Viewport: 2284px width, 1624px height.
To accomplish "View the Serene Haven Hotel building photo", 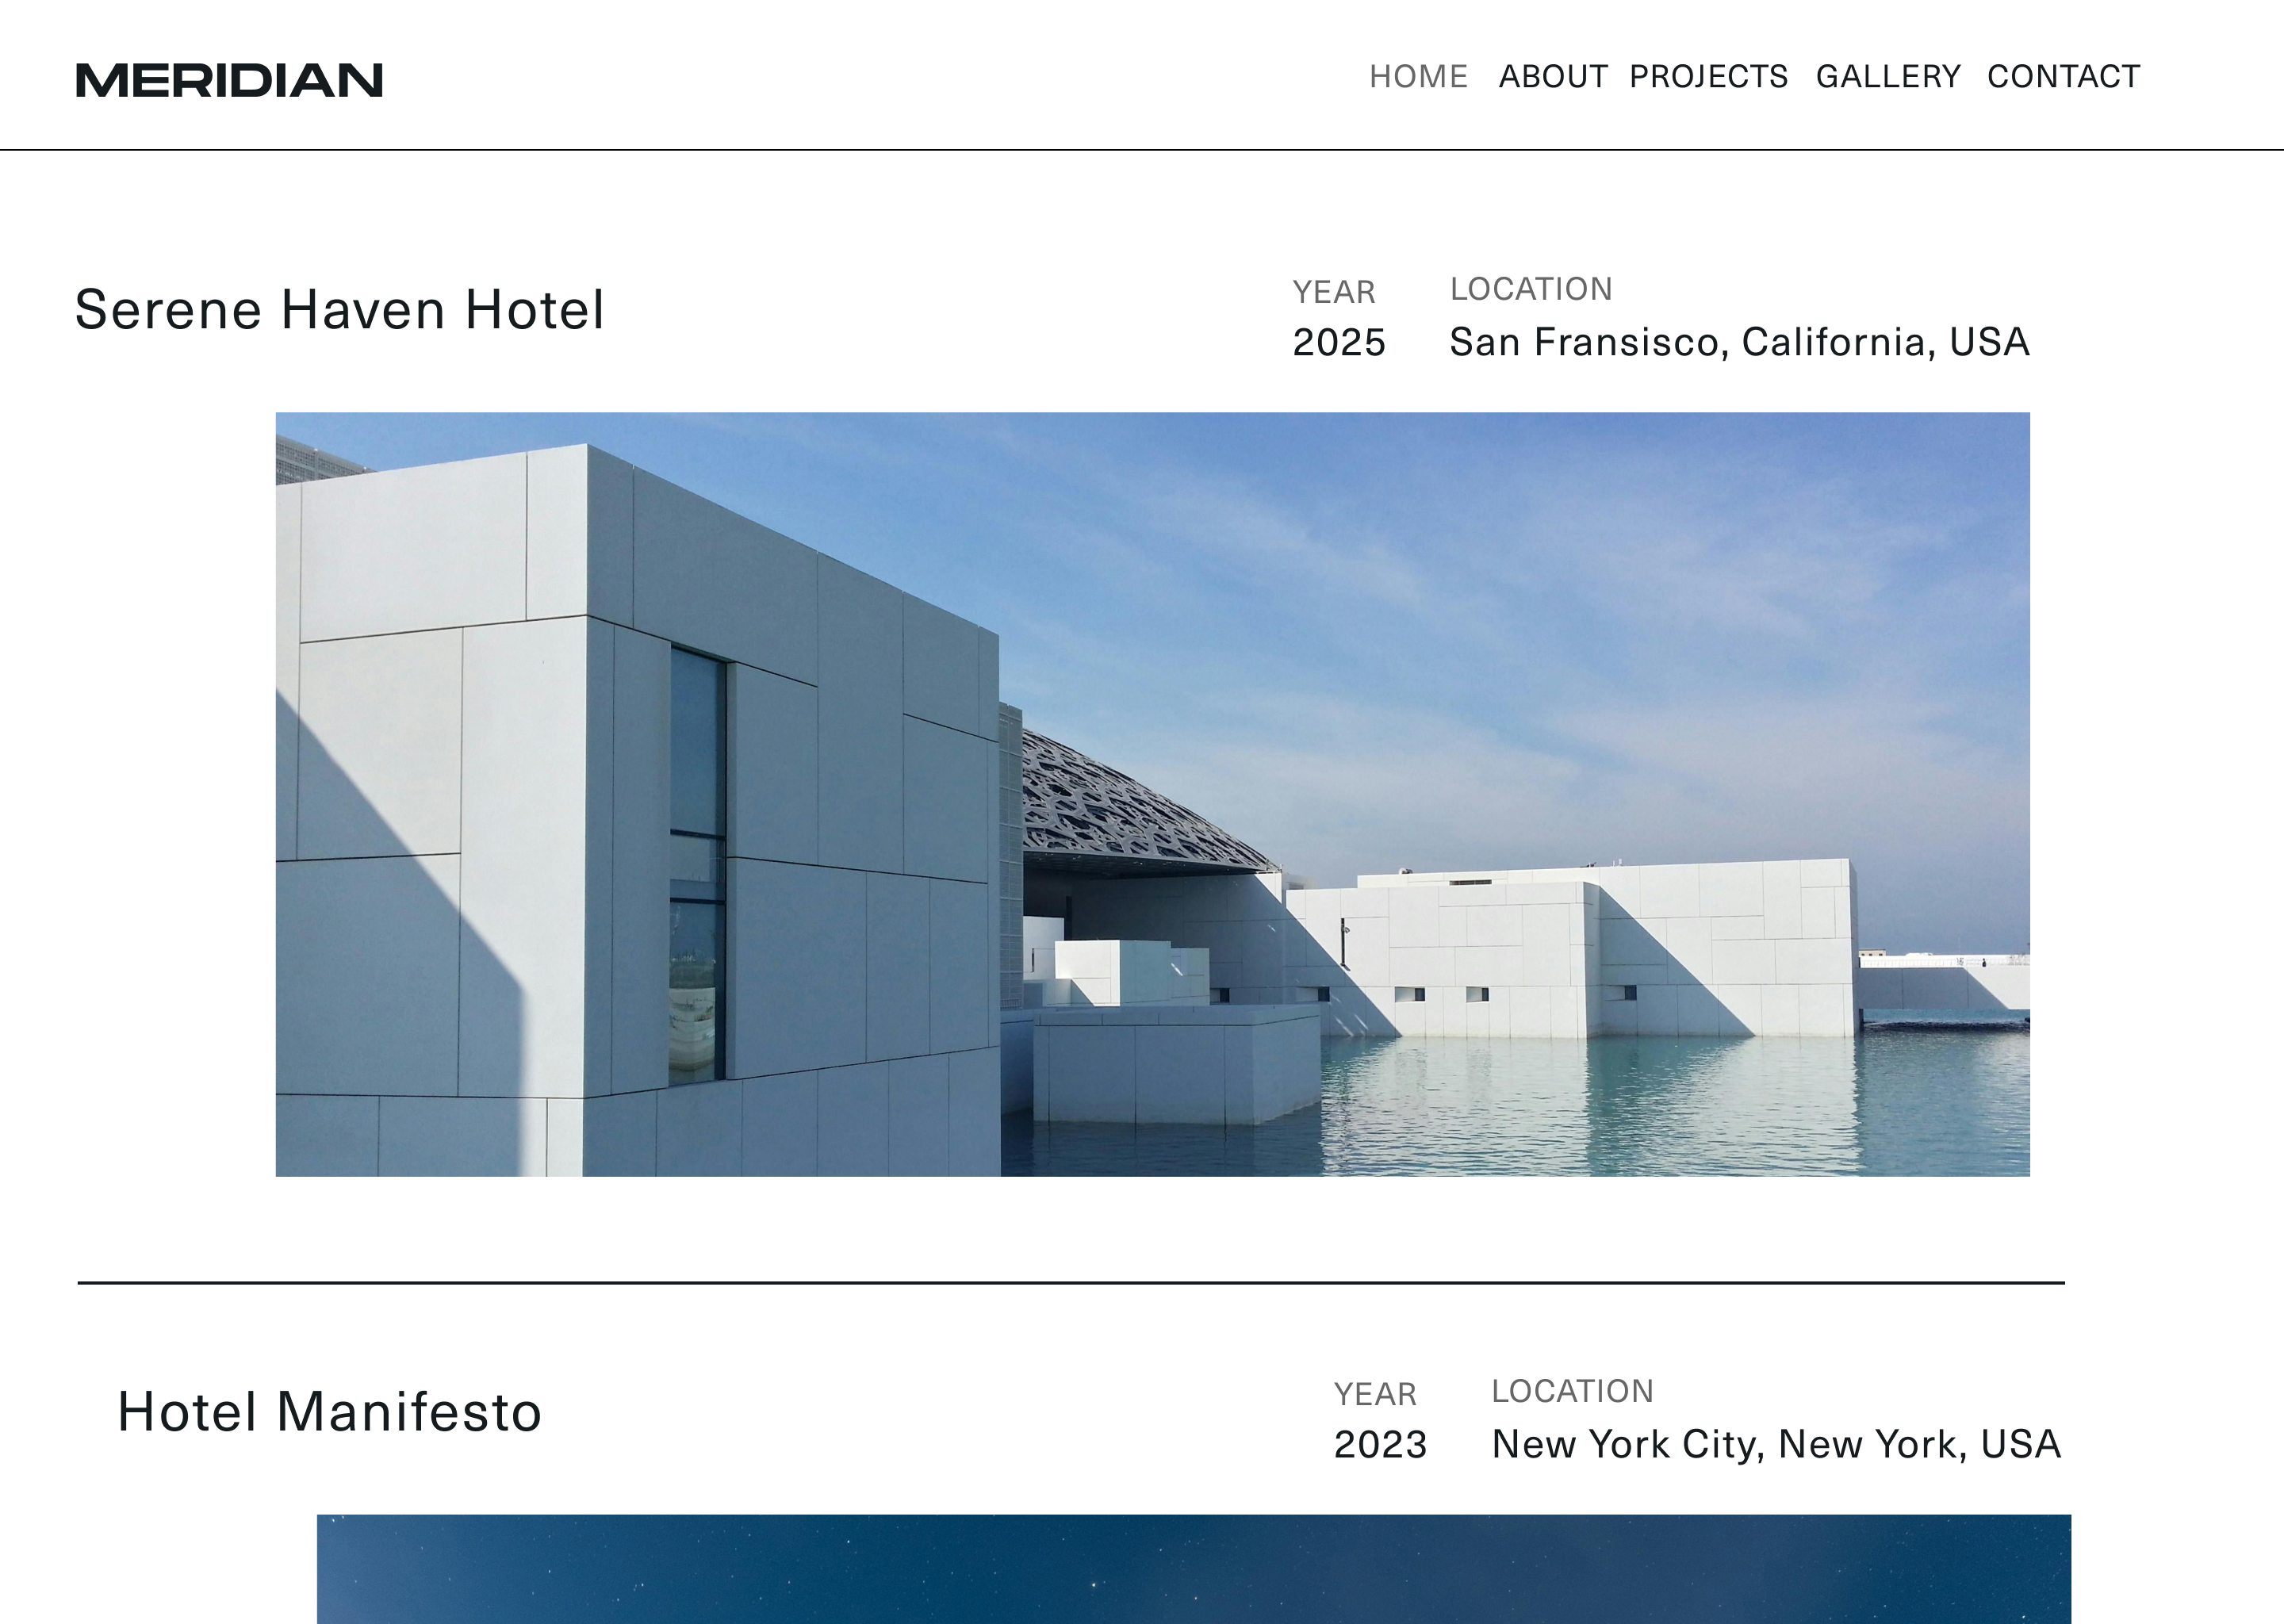I will (x=1152, y=794).
